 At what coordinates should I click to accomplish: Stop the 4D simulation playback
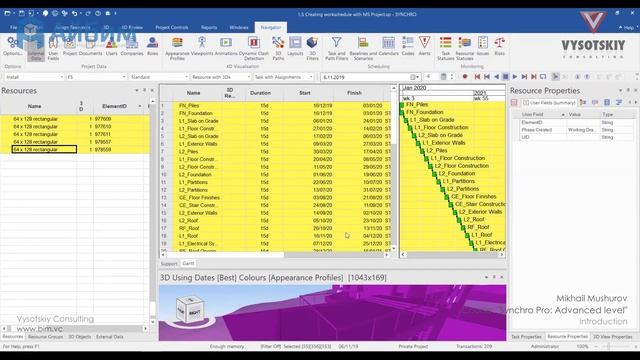(x=505, y=77)
